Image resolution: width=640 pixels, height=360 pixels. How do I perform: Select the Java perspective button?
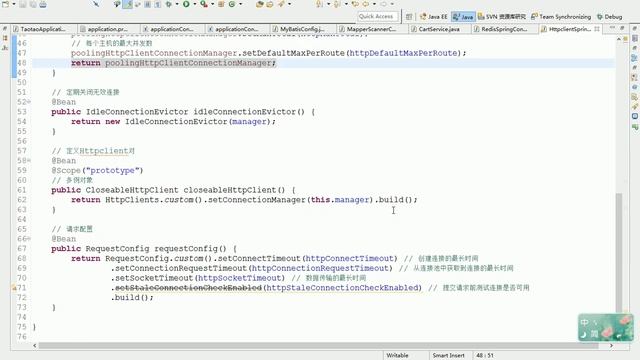tap(463, 17)
